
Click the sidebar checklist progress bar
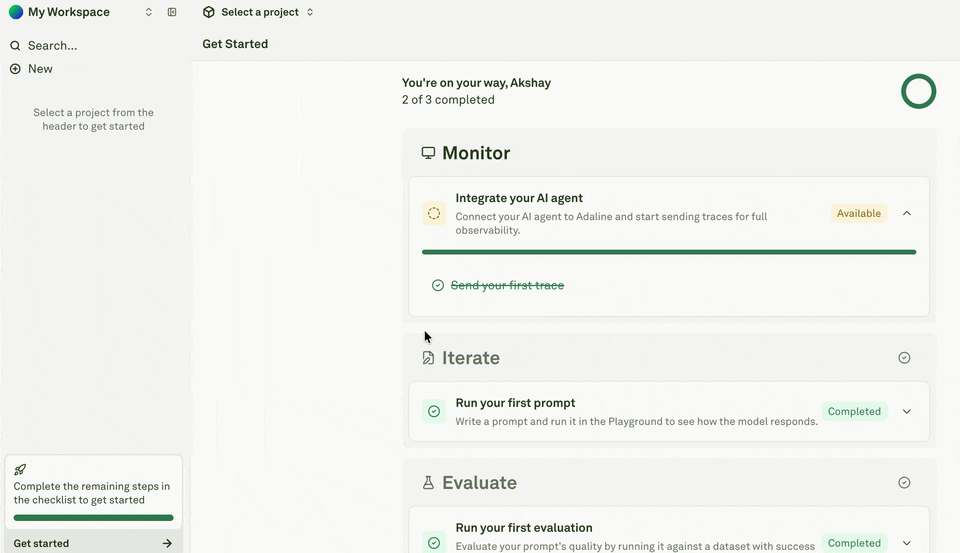pyautogui.click(x=94, y=517)
